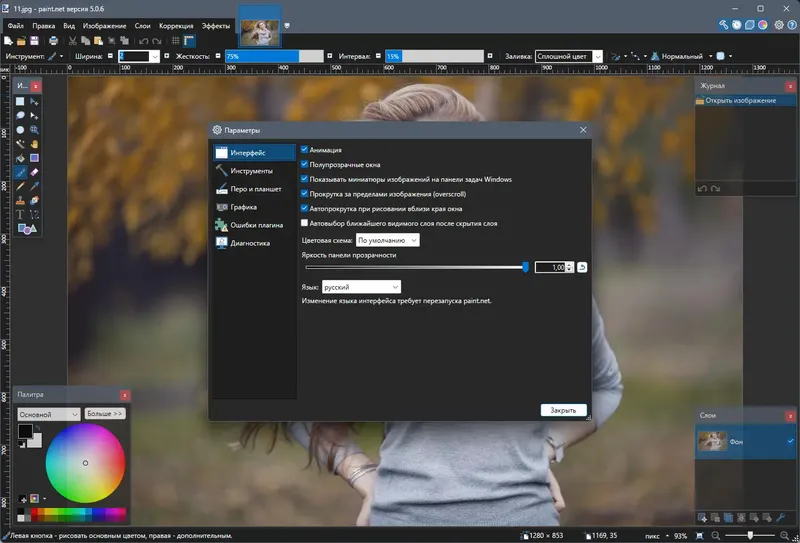Select the Paint Bucket tool
Image resolution: width=800 pixels, height=543 pixels.
pyautogui.click(x=20, y=158)
